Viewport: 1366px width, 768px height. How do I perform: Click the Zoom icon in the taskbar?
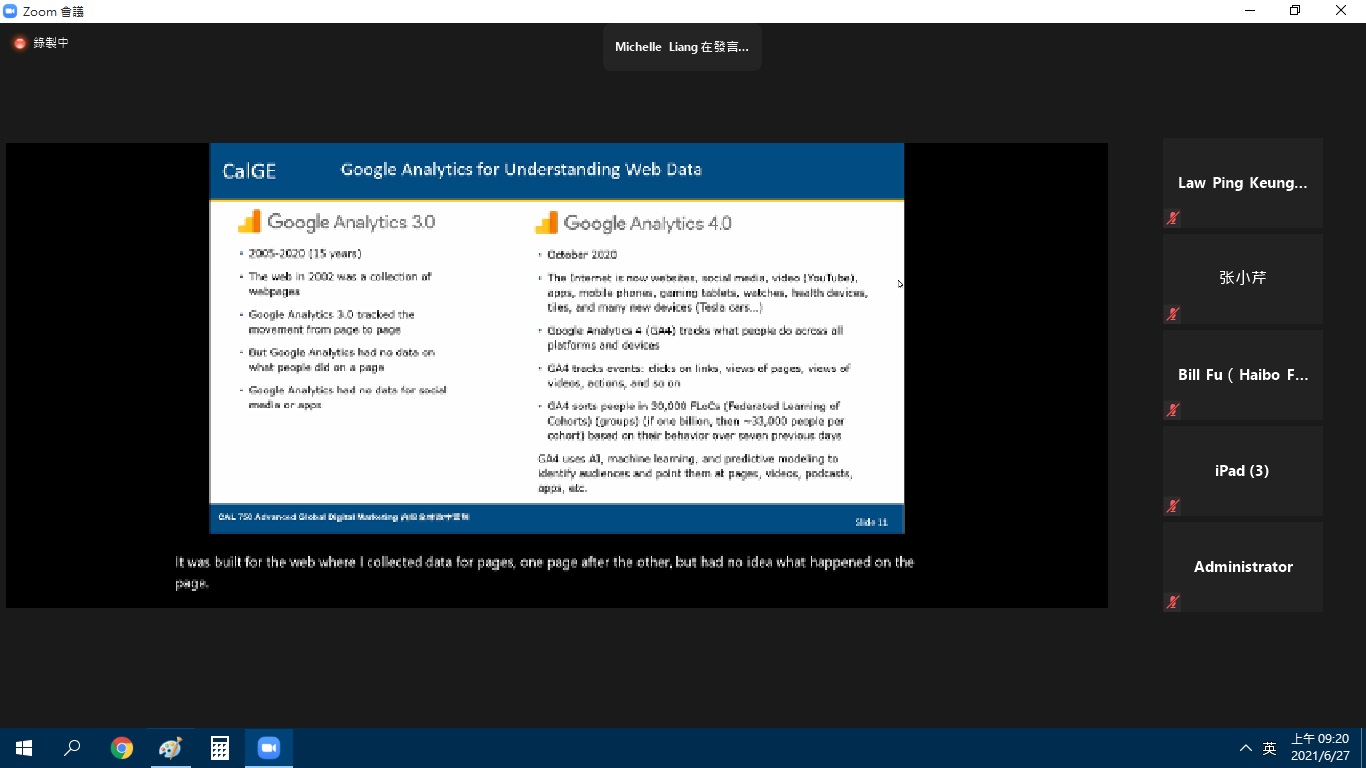[x=269, y=748]
